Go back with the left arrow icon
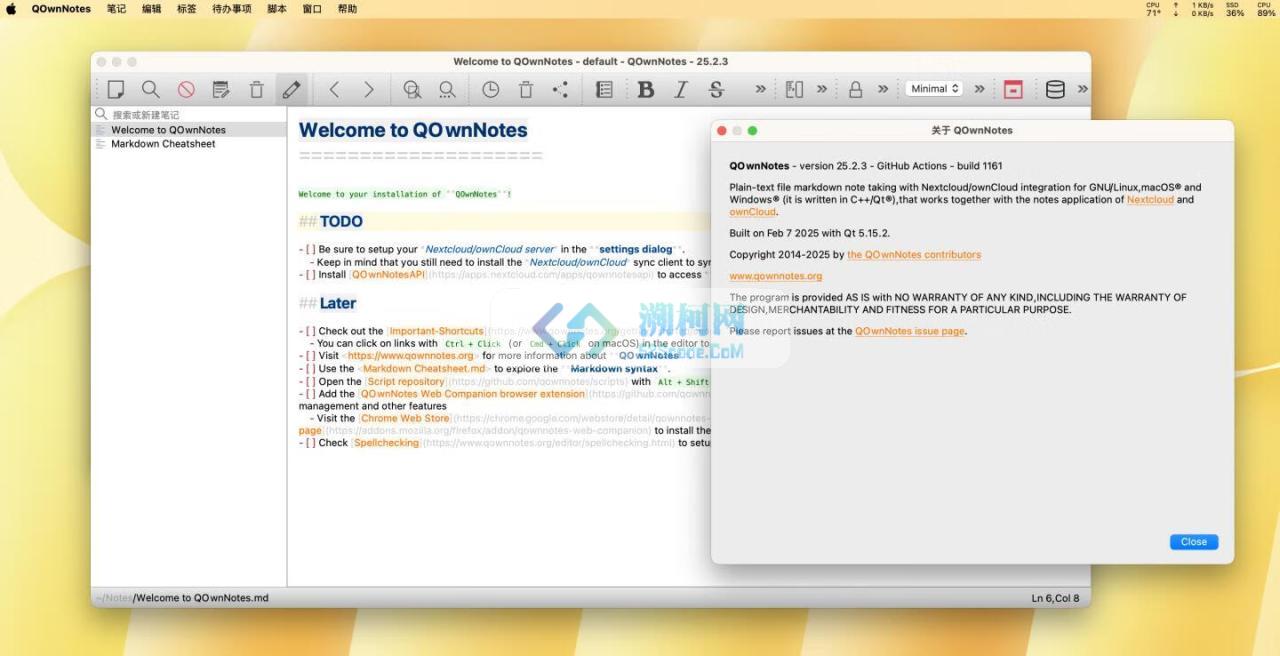 click(334, 89)
